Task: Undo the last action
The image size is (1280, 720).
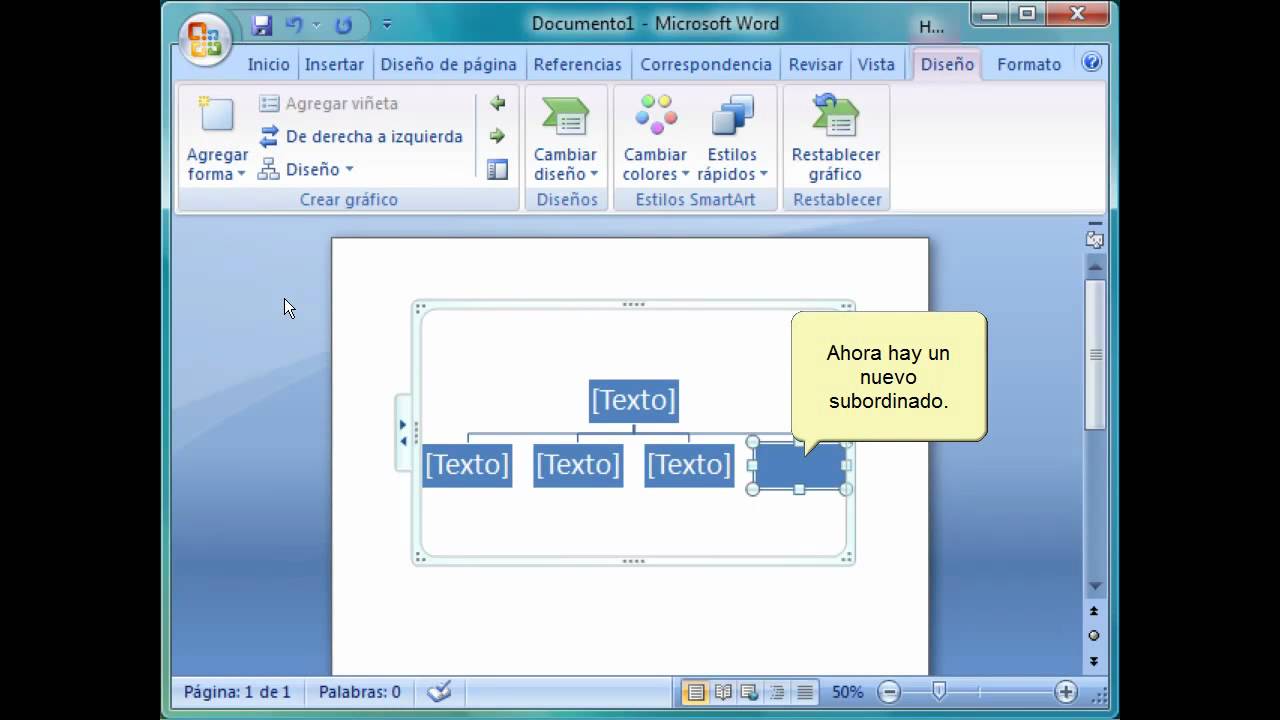Action: [294, 25]
